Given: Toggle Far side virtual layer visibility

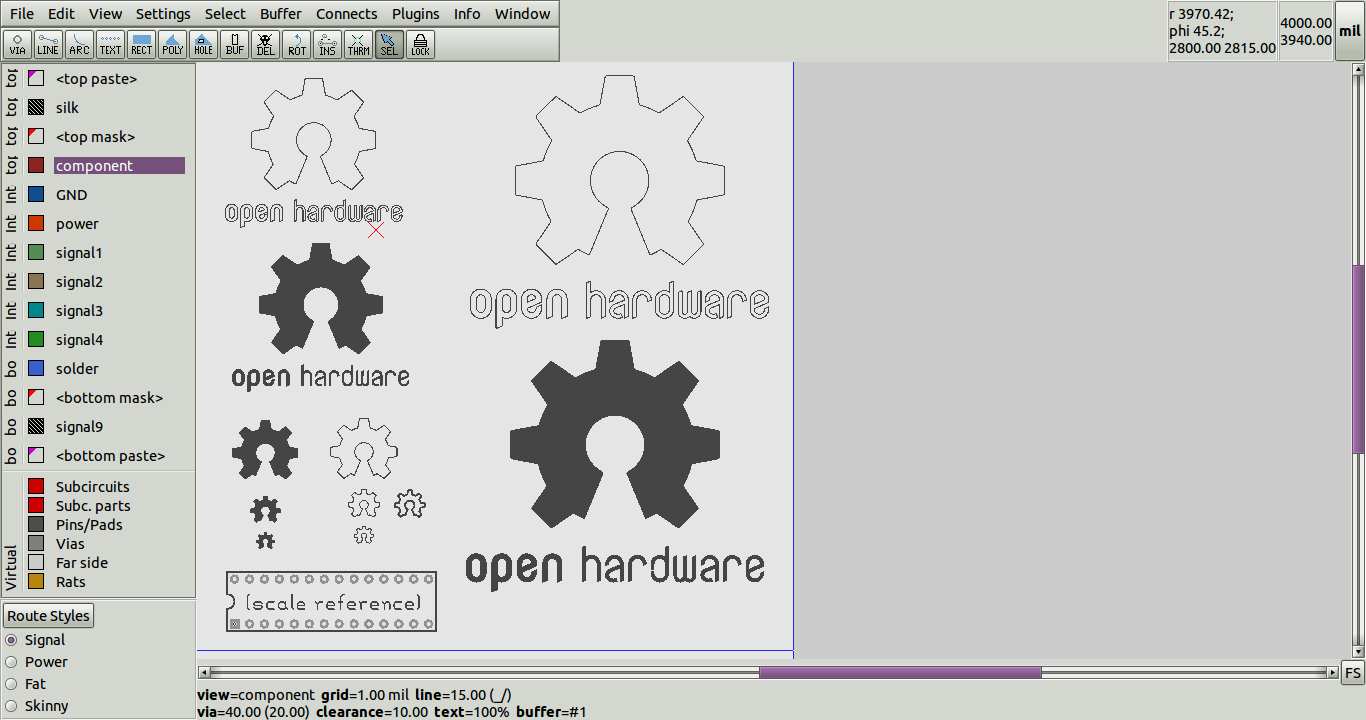Looking at the screenshot, I should point(36,562).
